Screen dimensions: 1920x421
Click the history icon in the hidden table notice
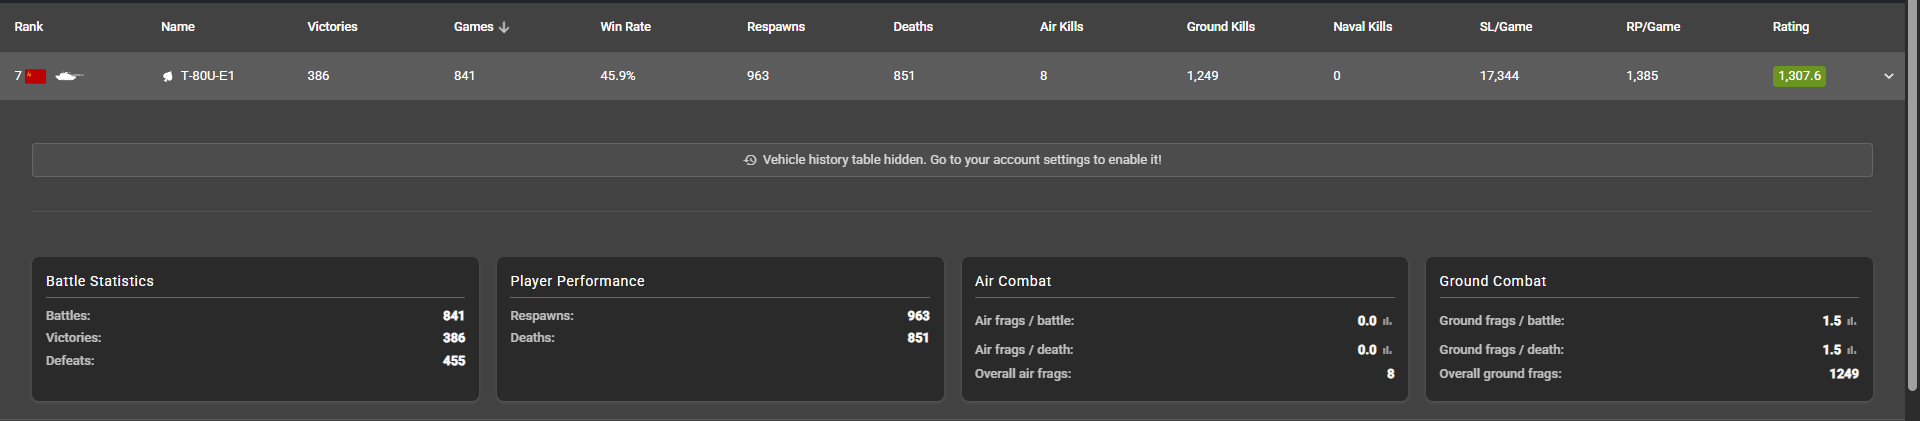point(750,160)
